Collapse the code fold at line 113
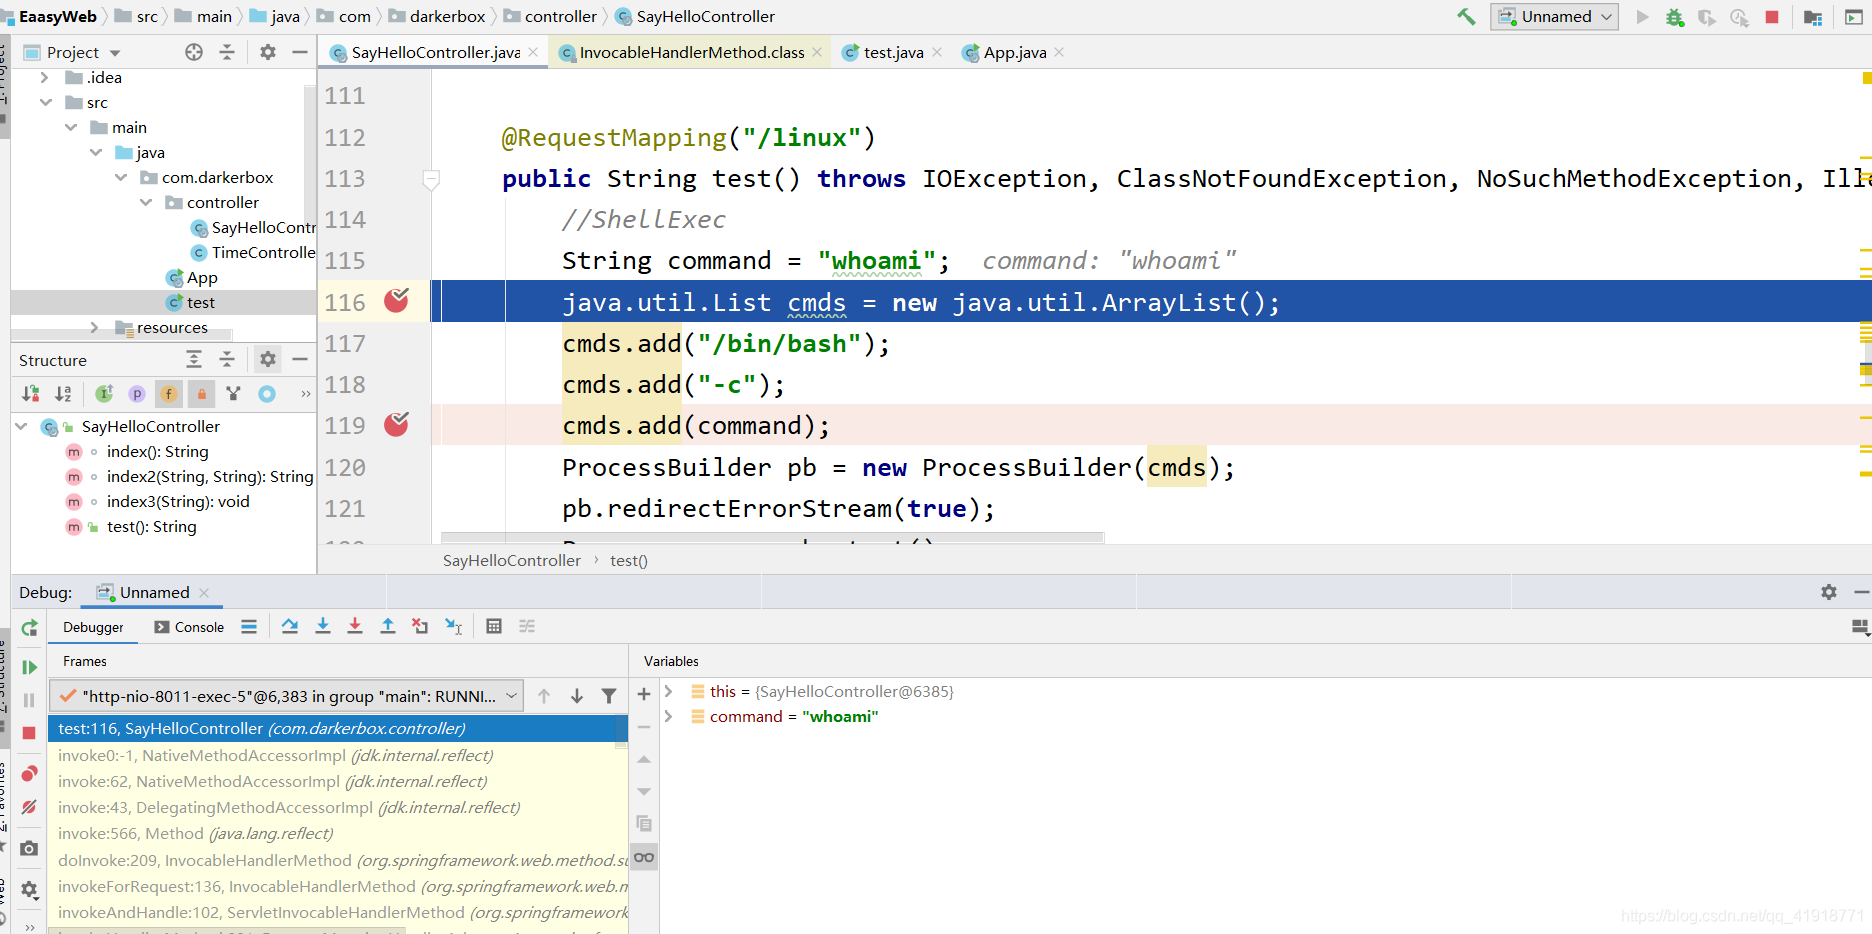1872x934 pixels. pos(431,180)
